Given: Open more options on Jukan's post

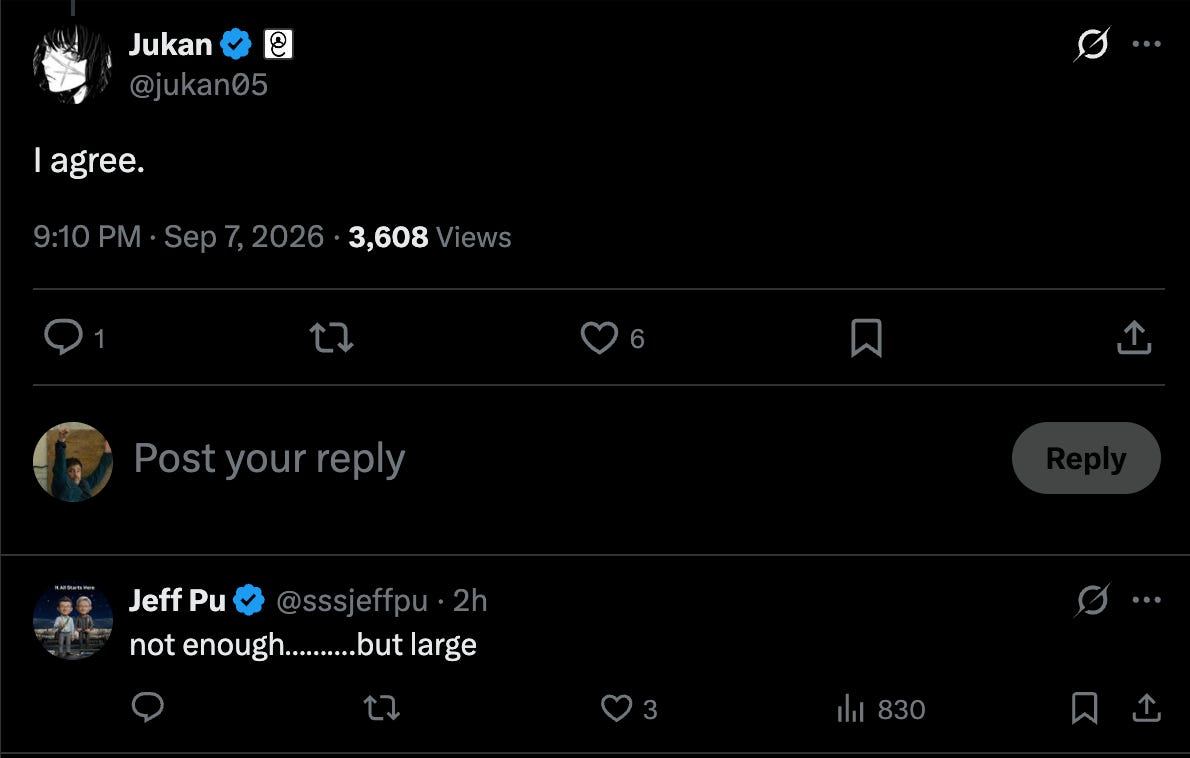Looking at the screenshot, I should coord(1146,44).
